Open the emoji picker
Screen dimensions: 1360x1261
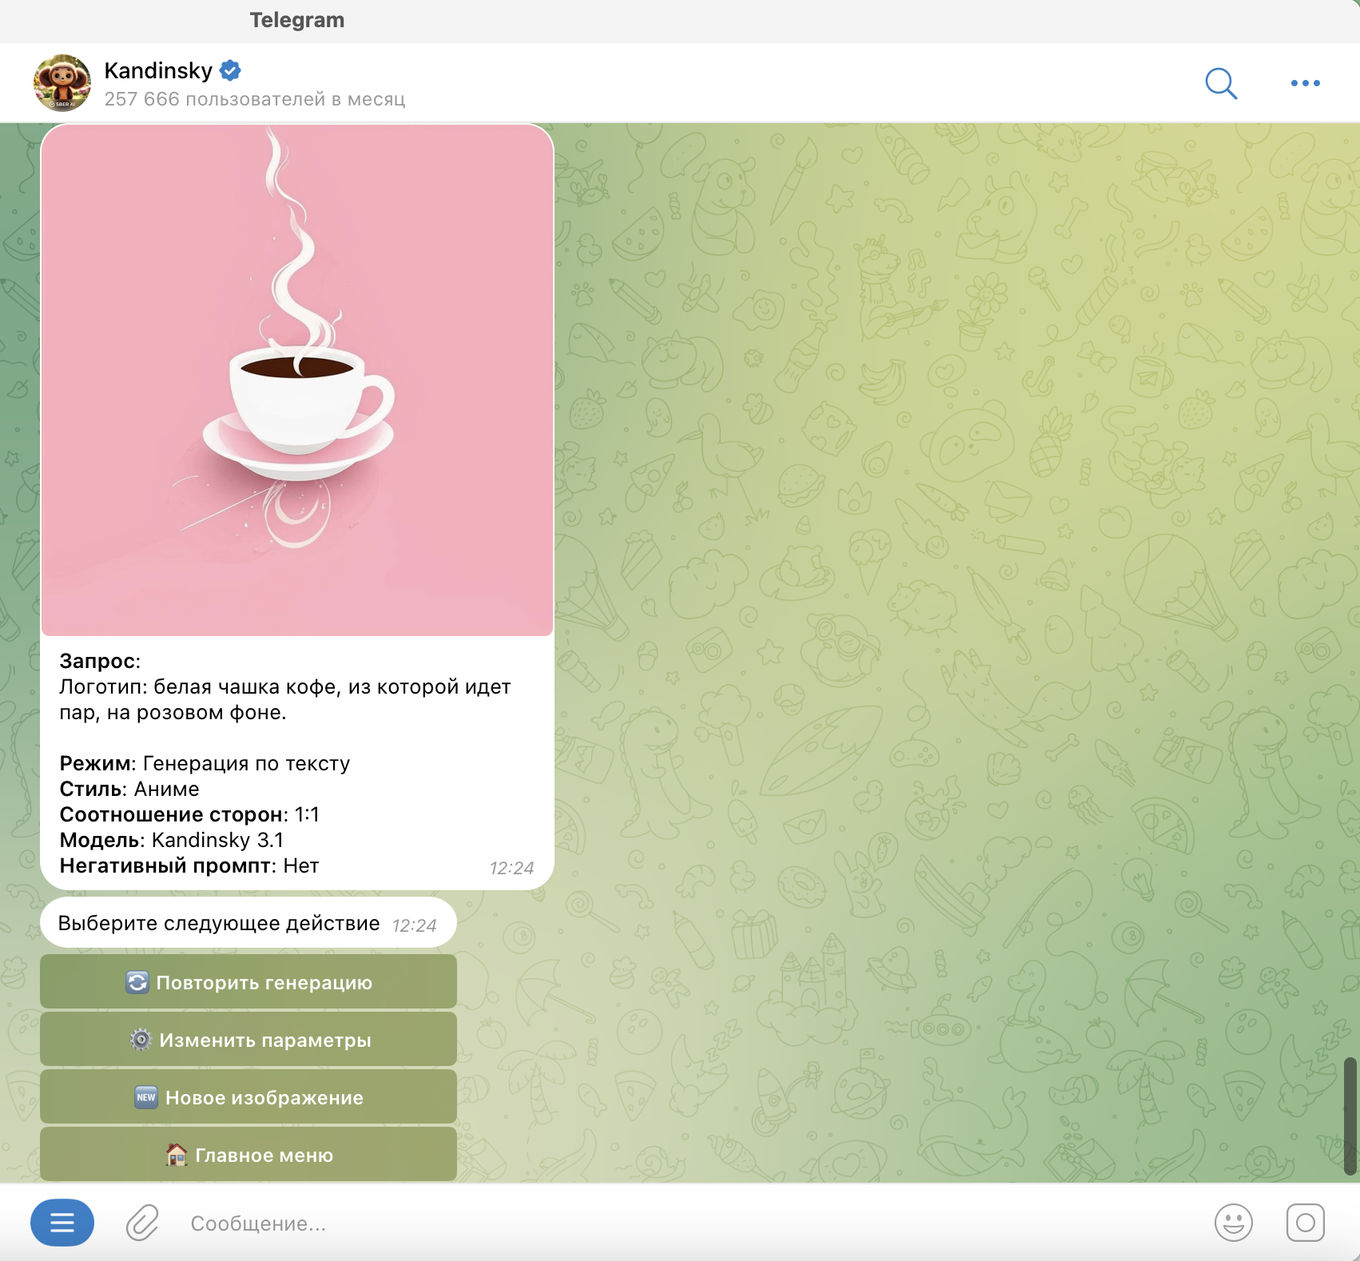point(1233,1223)
